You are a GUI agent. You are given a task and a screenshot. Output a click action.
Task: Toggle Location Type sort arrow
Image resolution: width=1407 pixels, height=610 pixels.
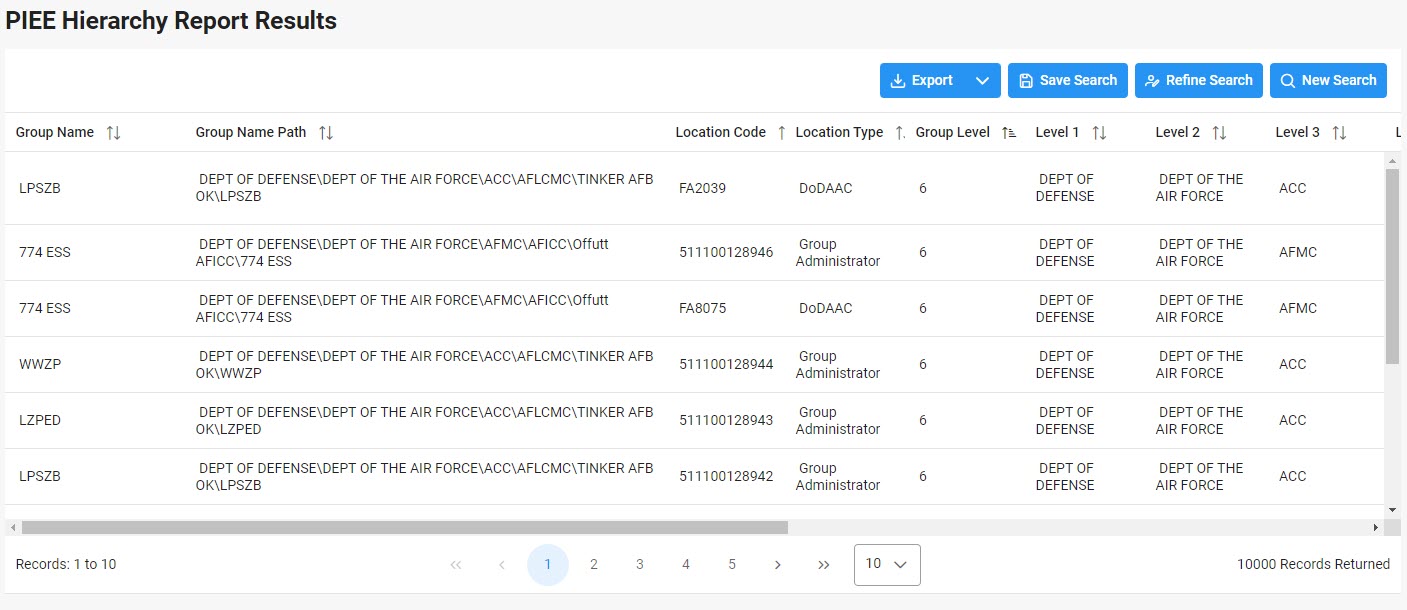click(x=899, y=133)
